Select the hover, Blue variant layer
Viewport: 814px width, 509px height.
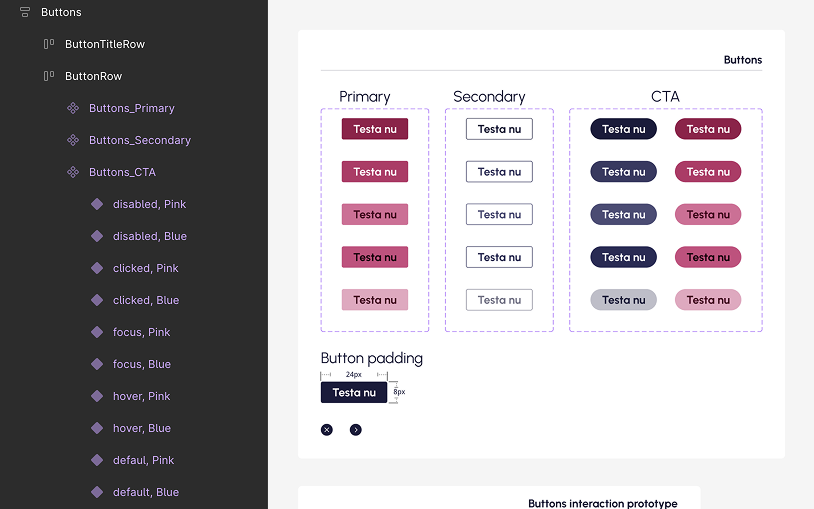tap(141, 428)
